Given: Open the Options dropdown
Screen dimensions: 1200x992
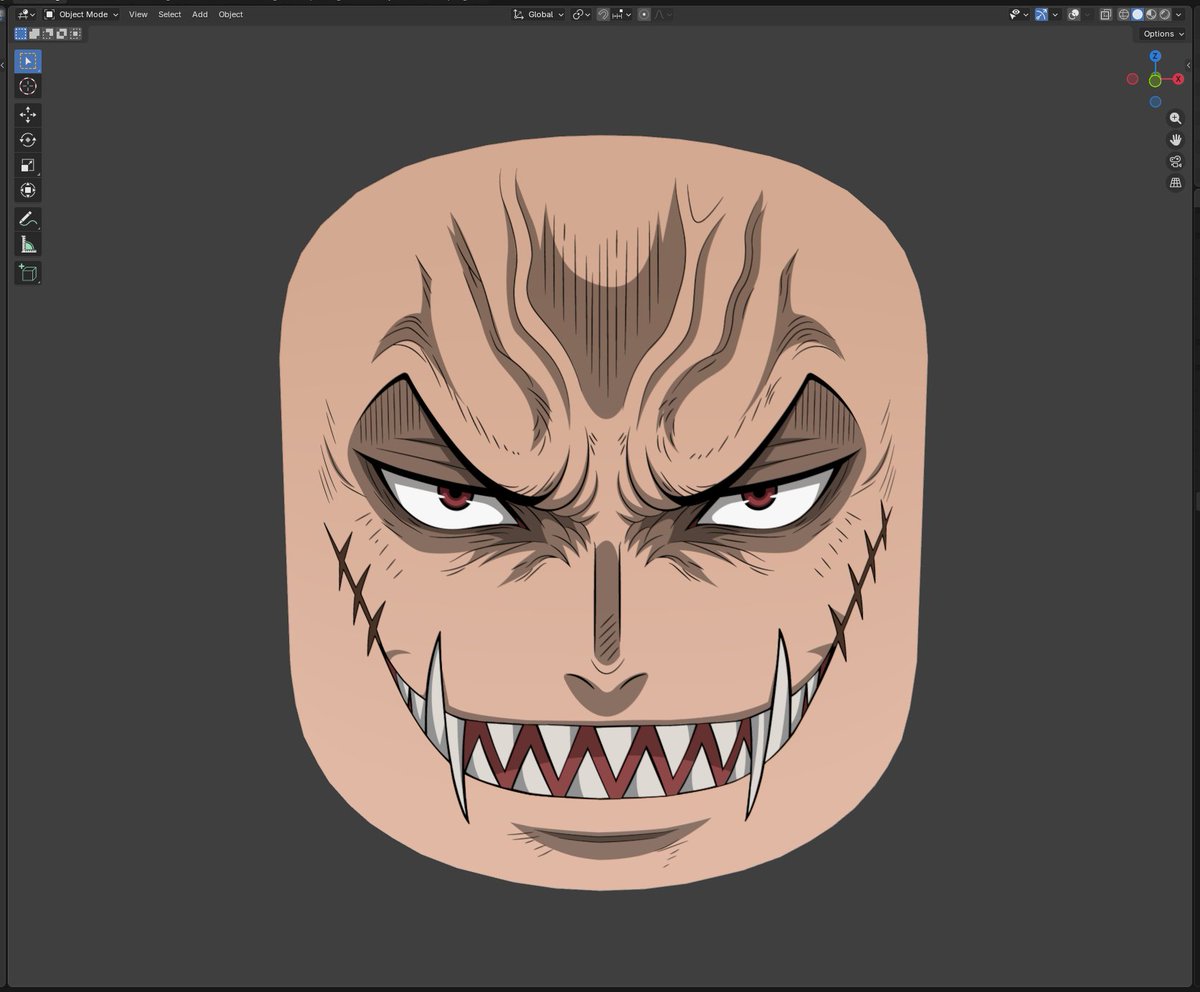Looking at the screenshot, I should point(1163,34).
